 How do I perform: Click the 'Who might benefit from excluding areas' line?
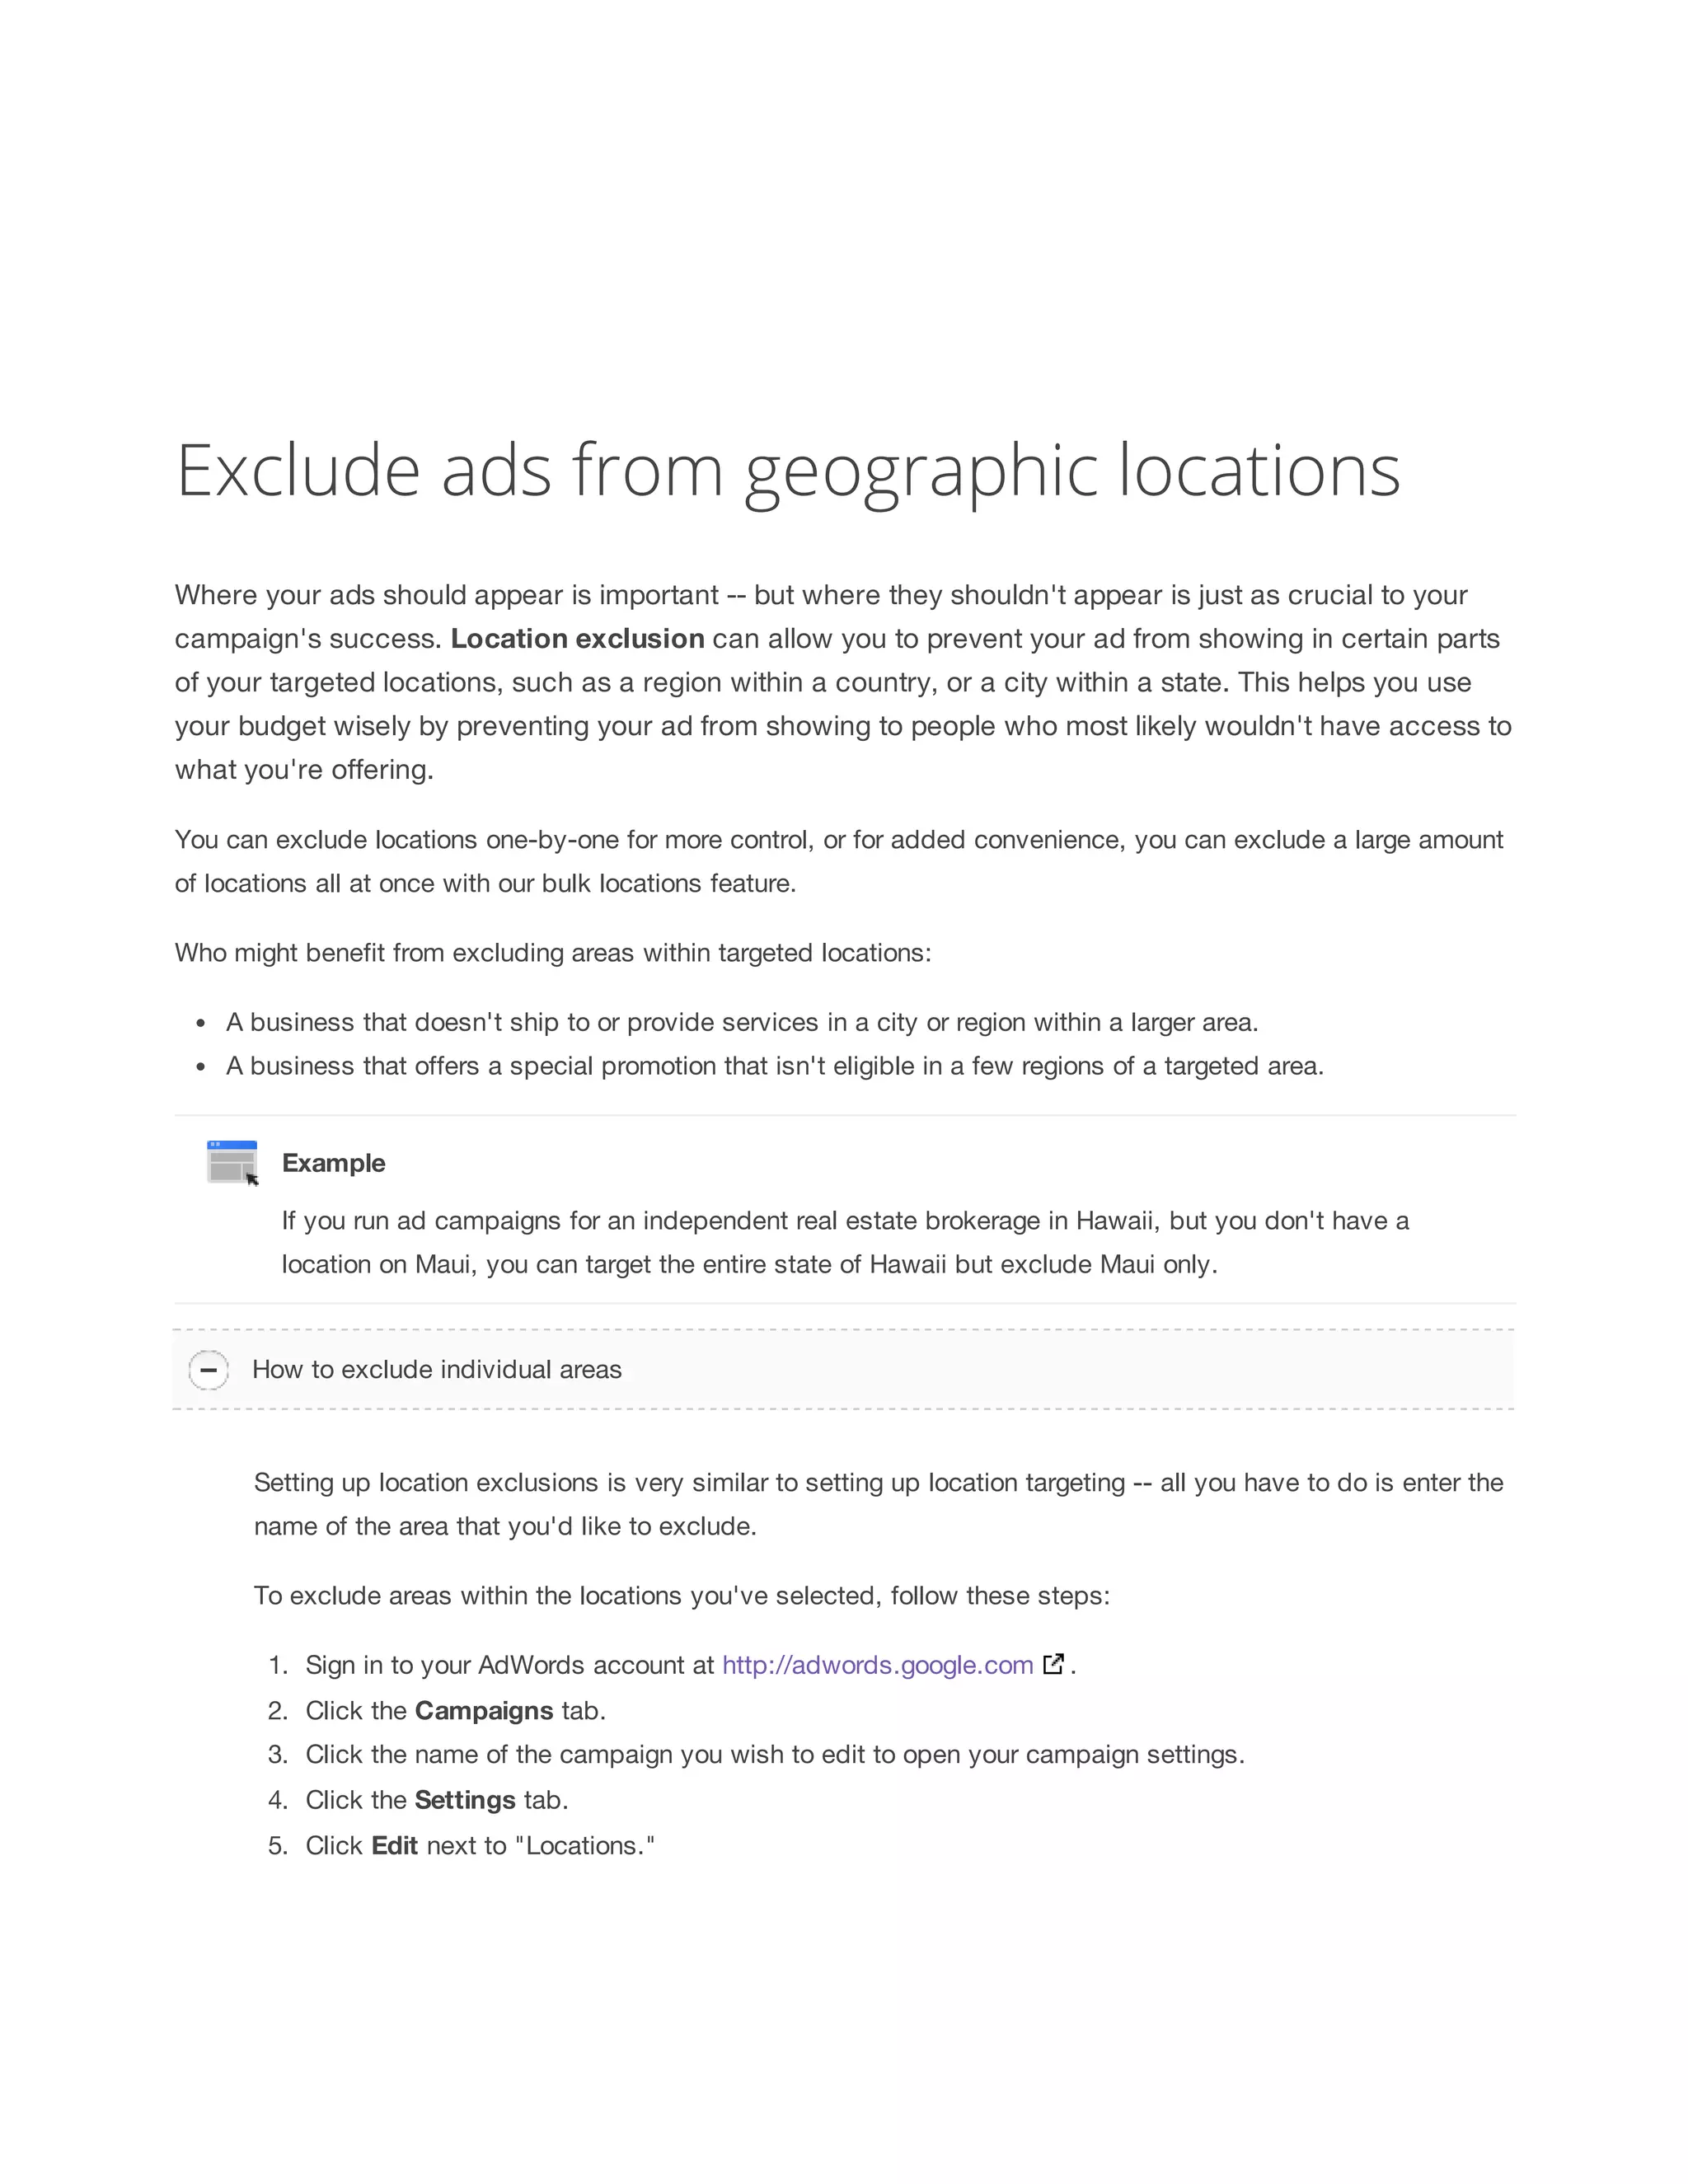click(552, 953)
